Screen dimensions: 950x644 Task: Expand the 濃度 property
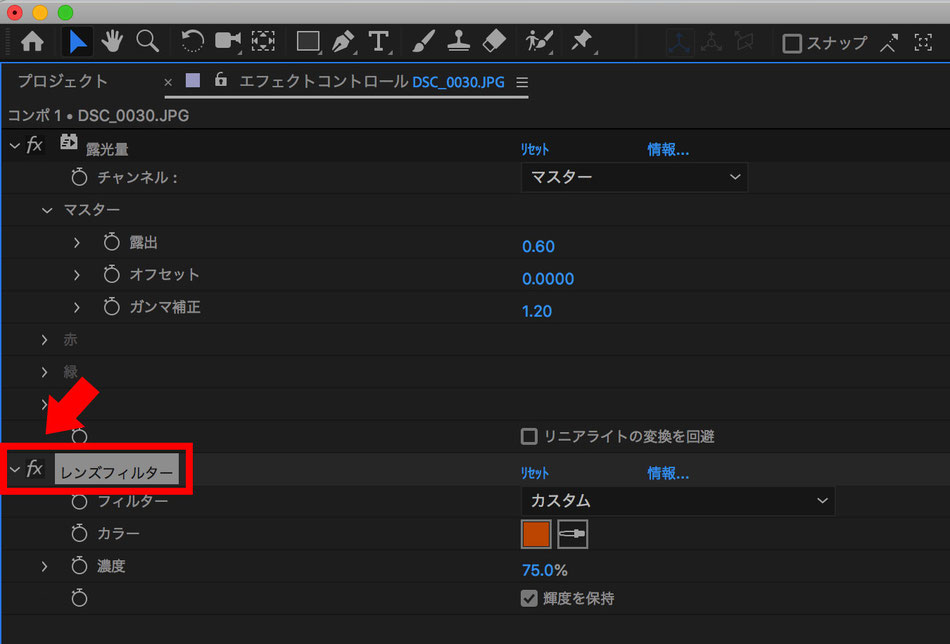coord(44,566)
